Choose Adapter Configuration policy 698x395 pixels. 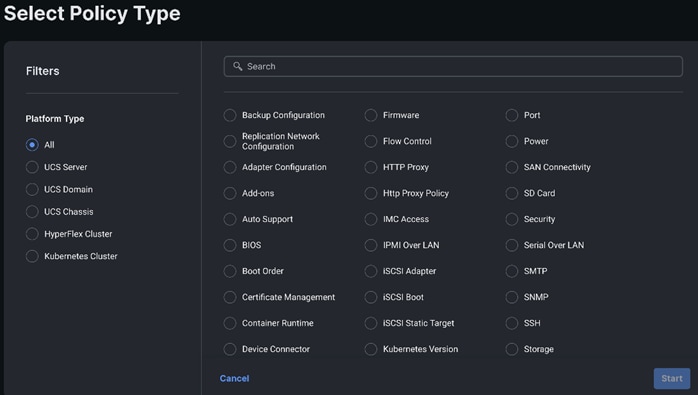tap(230, 167)
